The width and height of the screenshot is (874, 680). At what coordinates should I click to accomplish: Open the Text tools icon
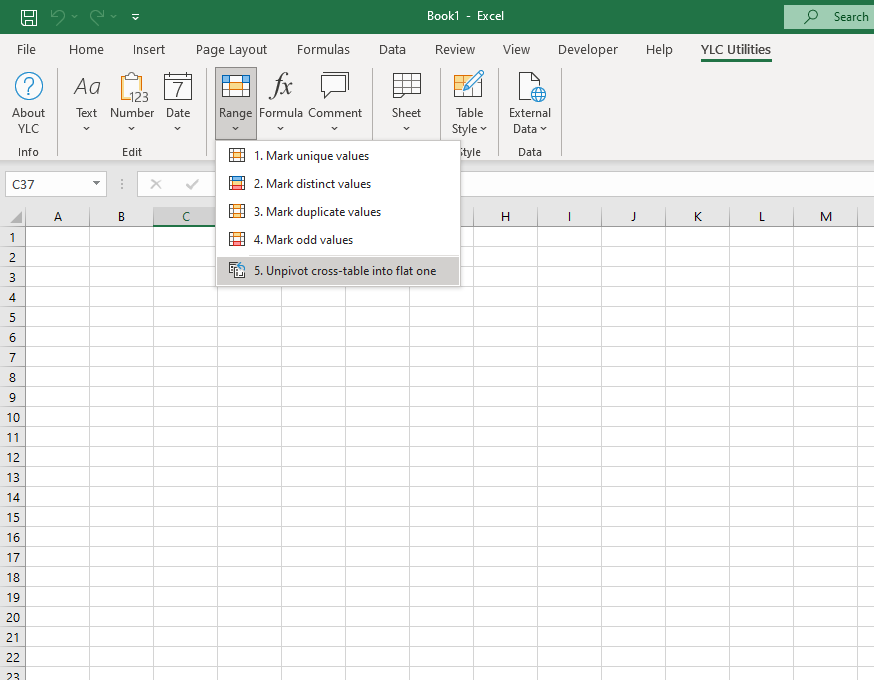tap(87, 88)
